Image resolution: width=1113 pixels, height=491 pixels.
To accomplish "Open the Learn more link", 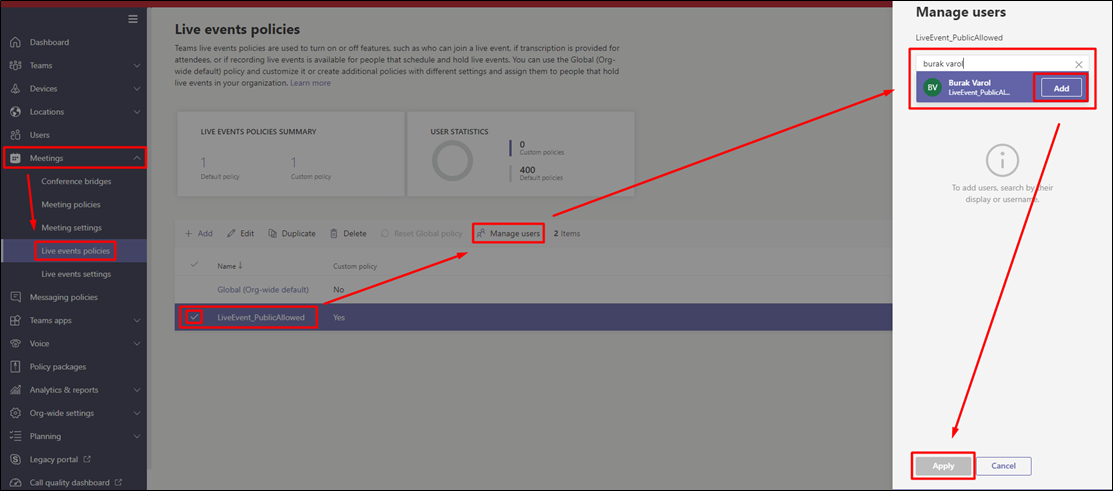I will 310,83.
